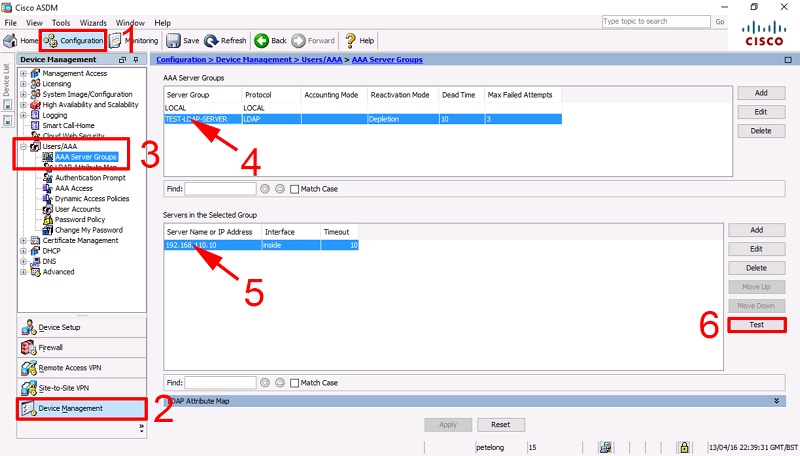Select server 192.168.110.10 row
Image resolution: width=800 pixels, height=456 pixels.
[261, 245]
